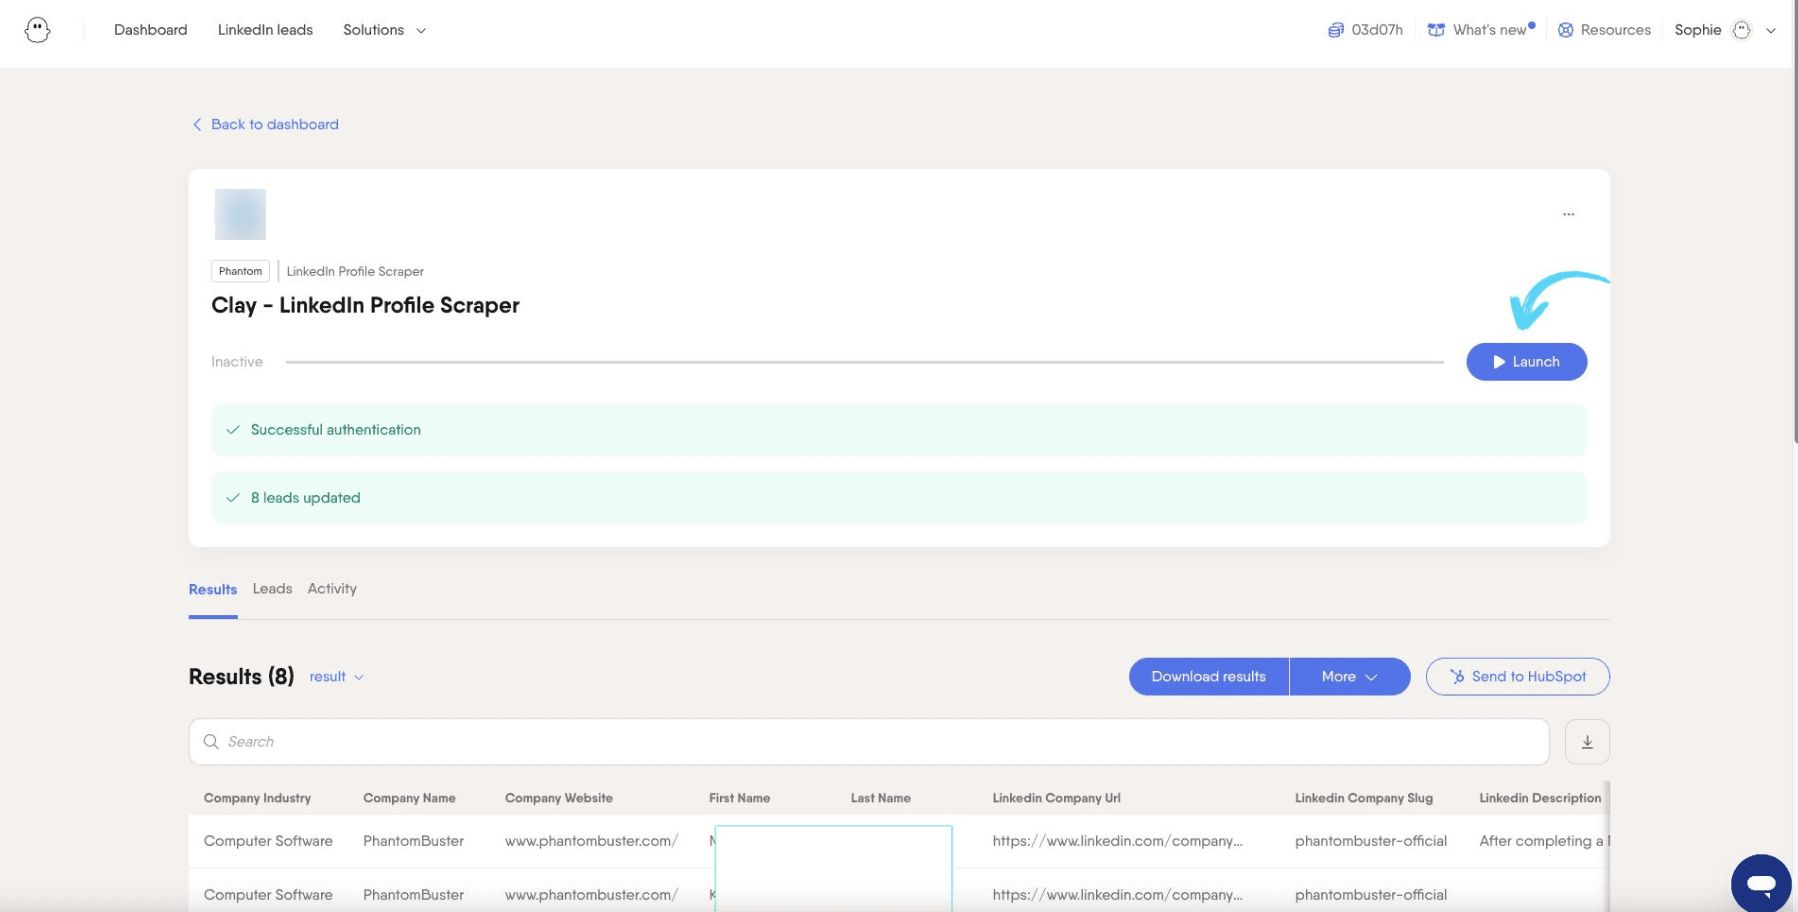This screenshot has width=1798, height=912.
Task: Click the PhantomBuster ghost logo
Action: [x=38, y=30]
